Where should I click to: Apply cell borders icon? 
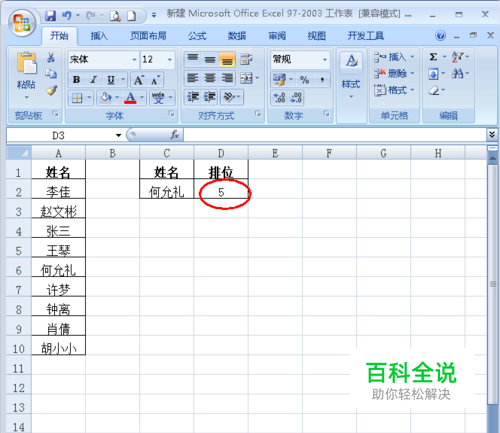pyautogui.click(x=77, y=98)
